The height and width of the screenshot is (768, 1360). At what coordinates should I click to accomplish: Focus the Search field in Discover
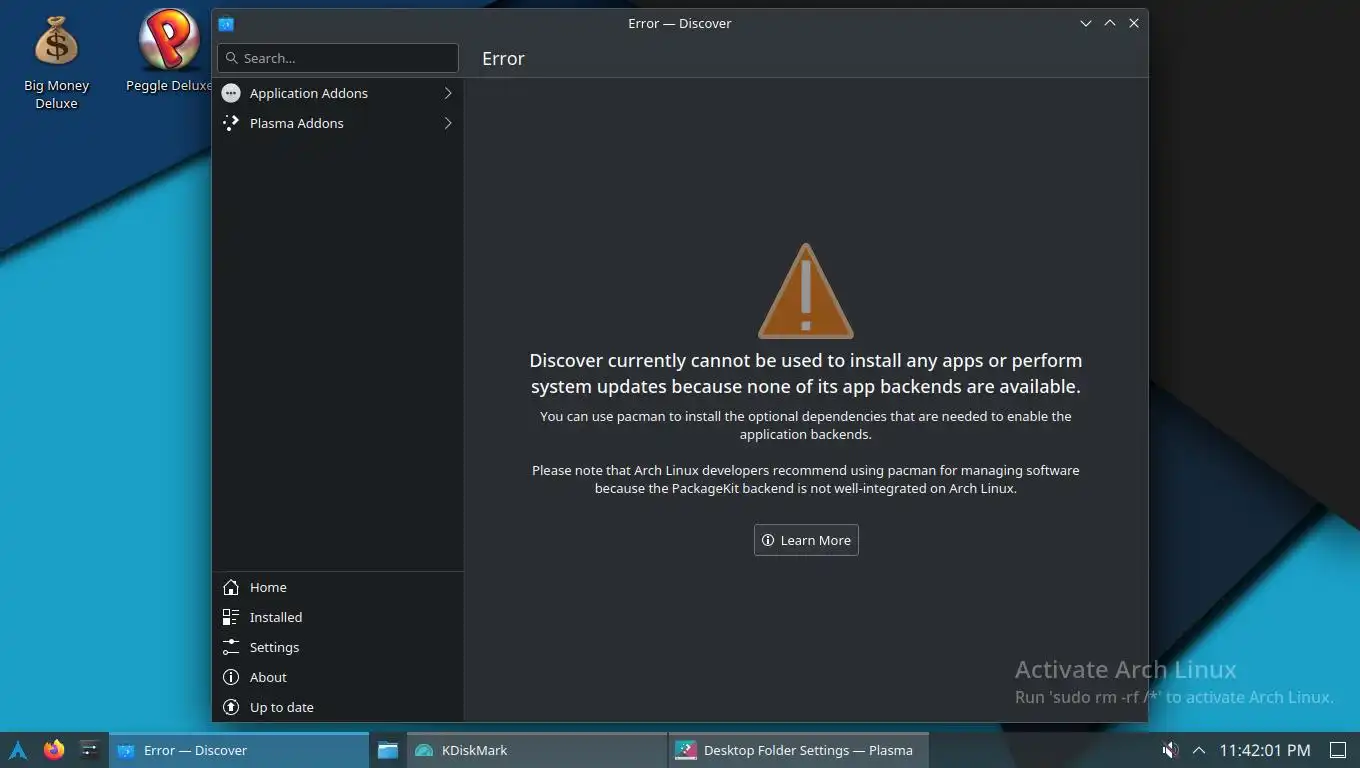click(338, 58)
